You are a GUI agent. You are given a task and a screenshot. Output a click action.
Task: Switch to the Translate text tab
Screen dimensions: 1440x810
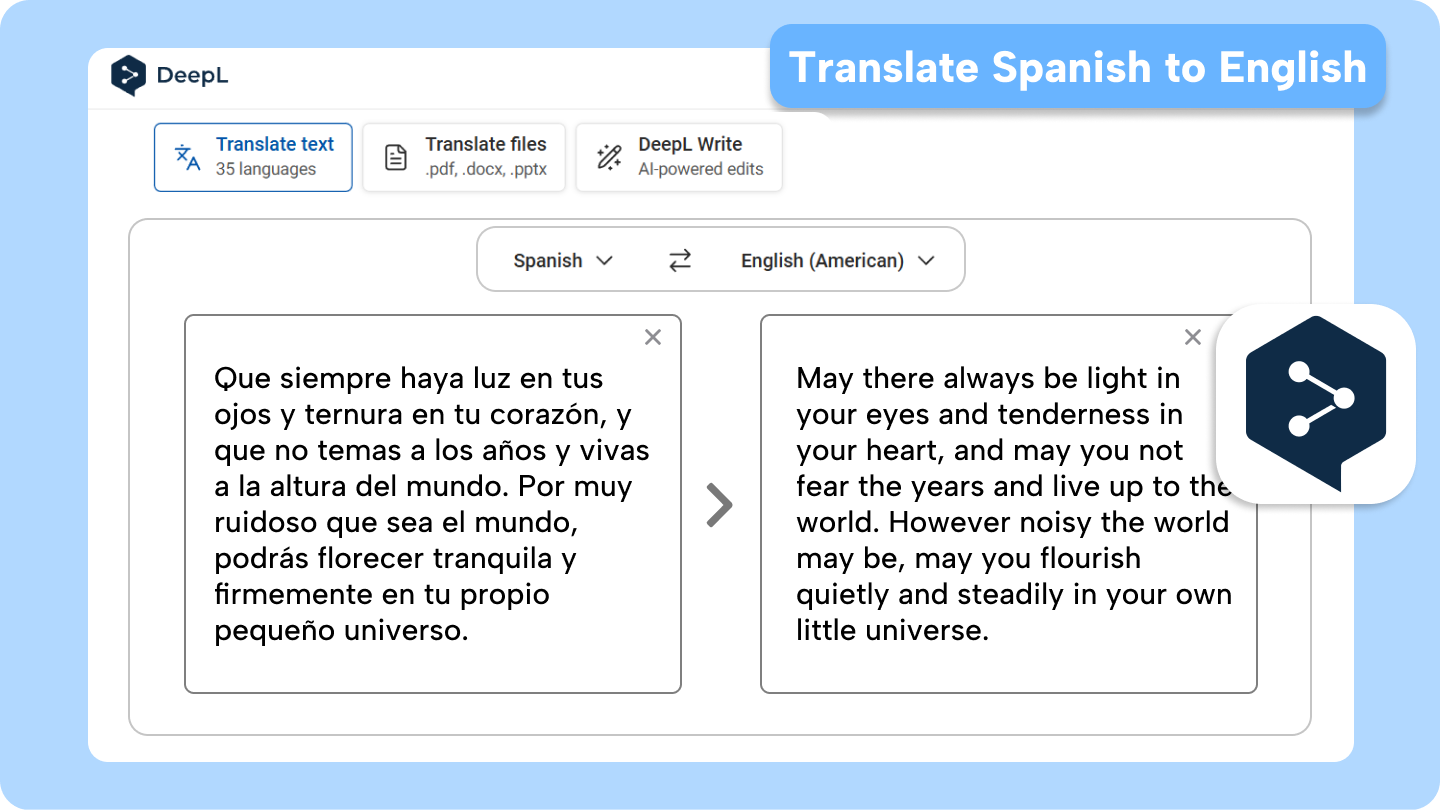click(253, 156)
